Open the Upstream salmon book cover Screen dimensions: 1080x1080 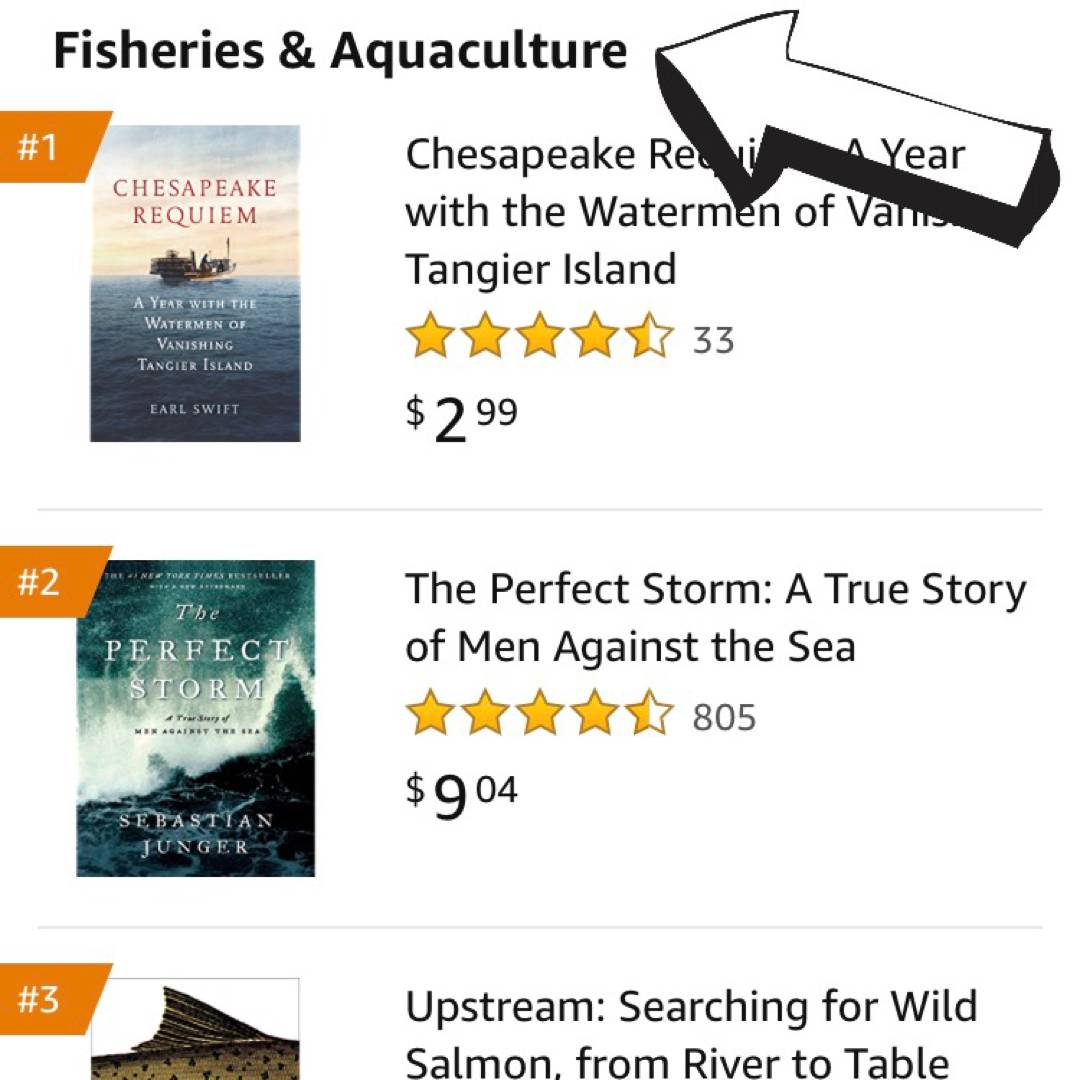(195, 1030)
